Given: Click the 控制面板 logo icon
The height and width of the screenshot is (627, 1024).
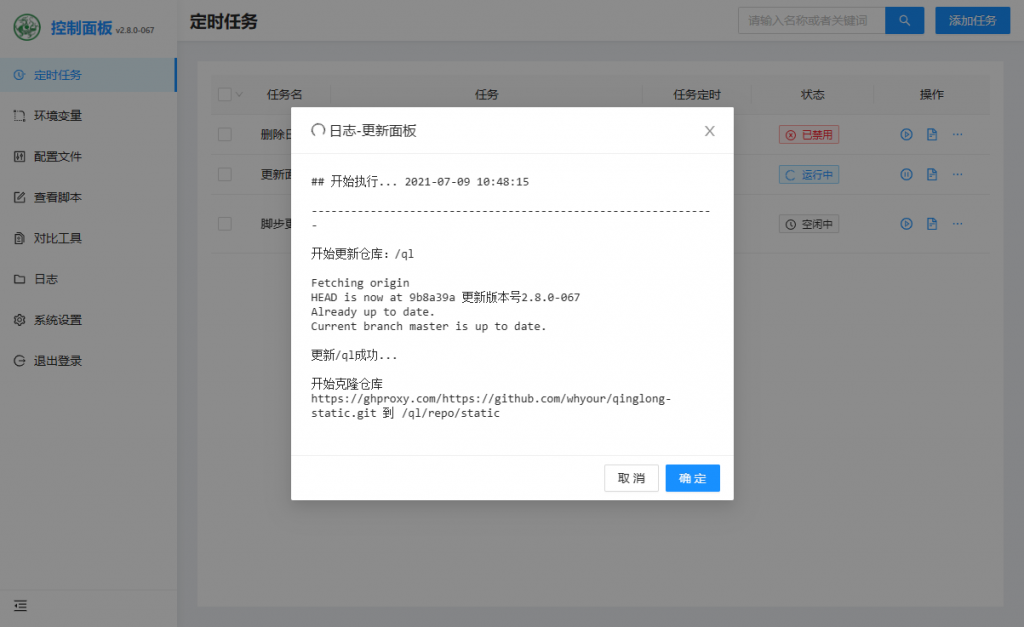Looking at the screenshot, I should coord(27,28).
